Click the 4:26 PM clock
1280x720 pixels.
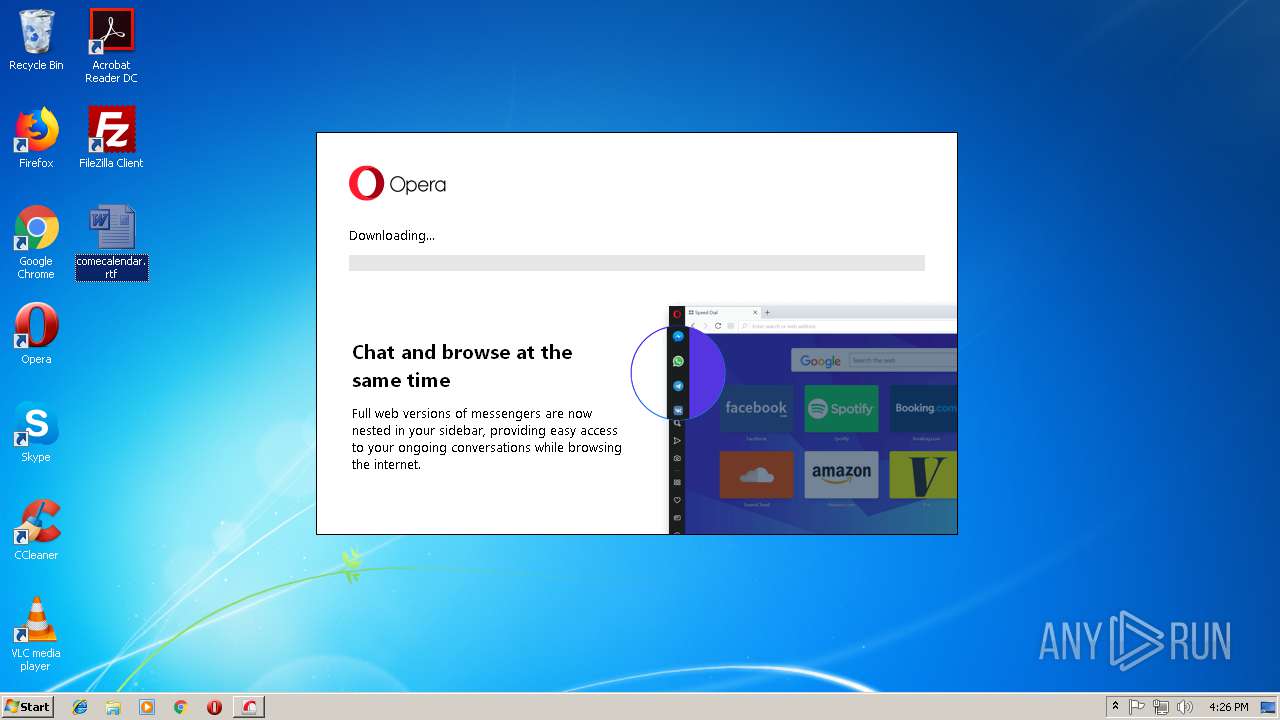point(1228,707)
